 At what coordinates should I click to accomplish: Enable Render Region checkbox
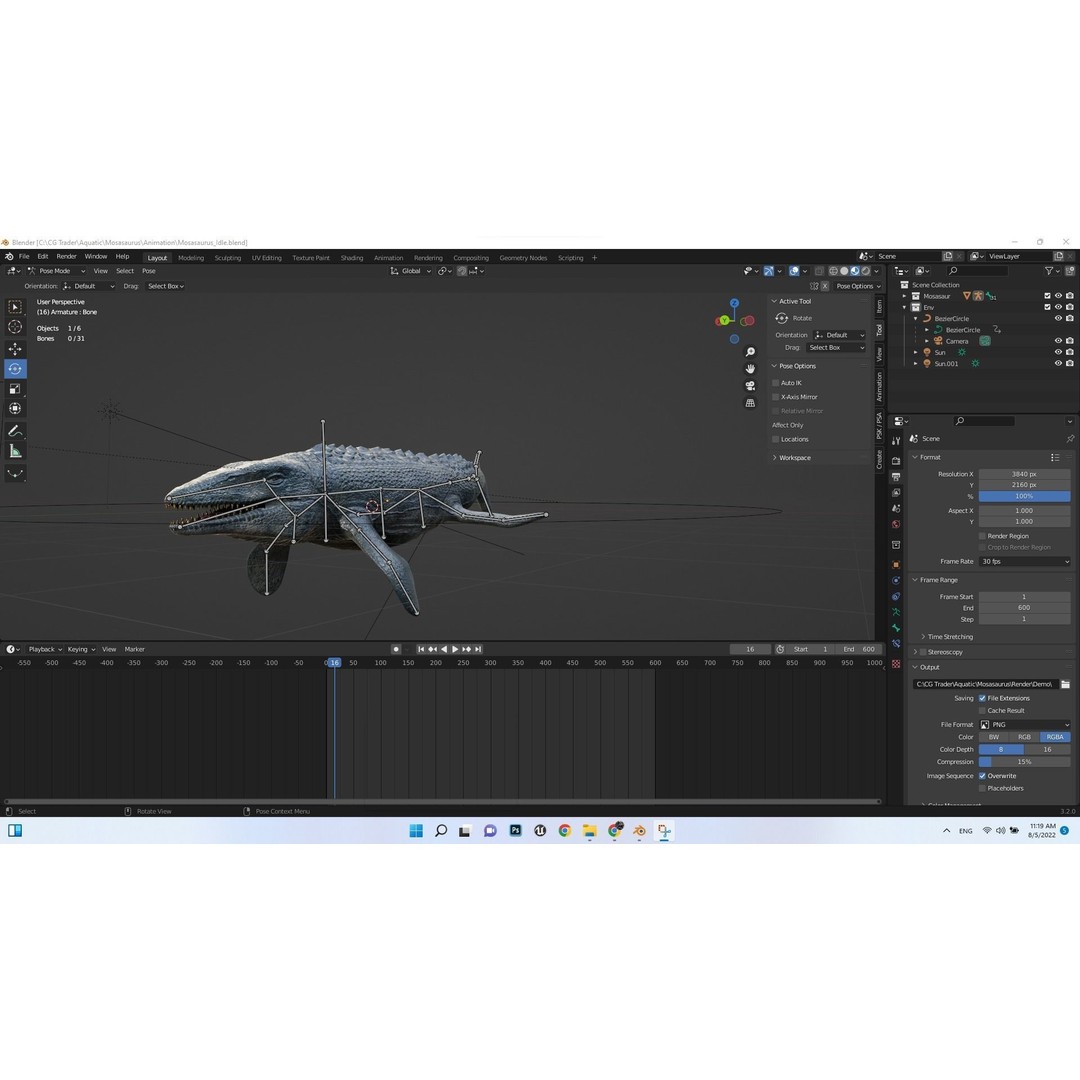click(982, 536)
